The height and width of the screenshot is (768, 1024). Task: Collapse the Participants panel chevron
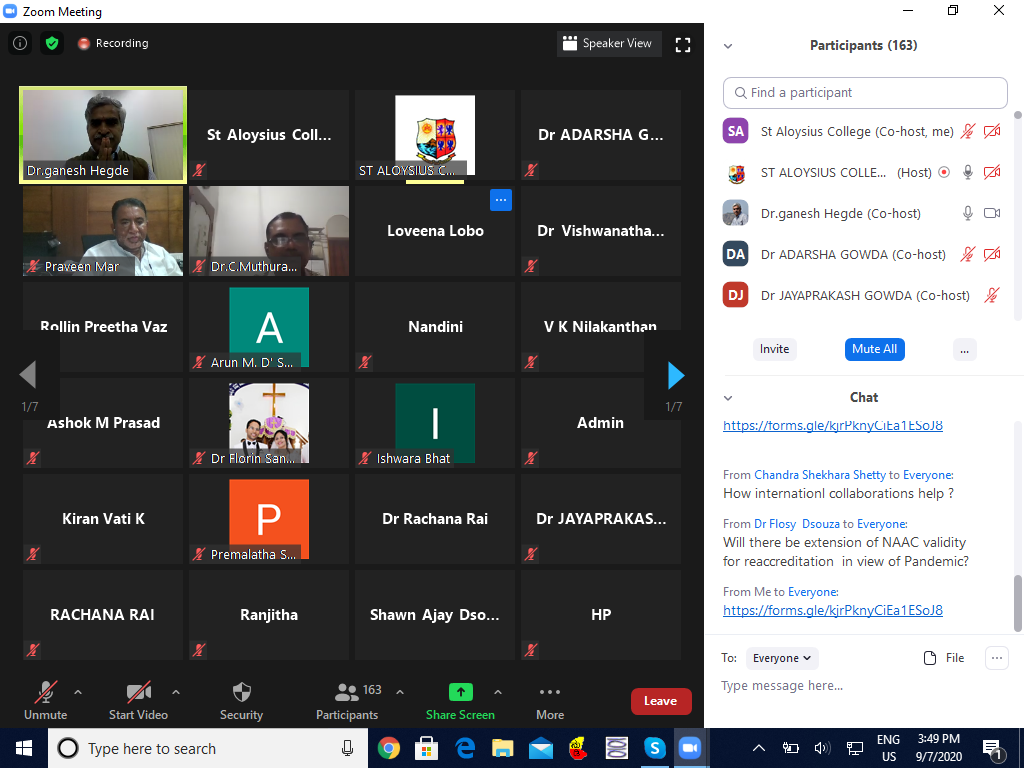point(728,46)
